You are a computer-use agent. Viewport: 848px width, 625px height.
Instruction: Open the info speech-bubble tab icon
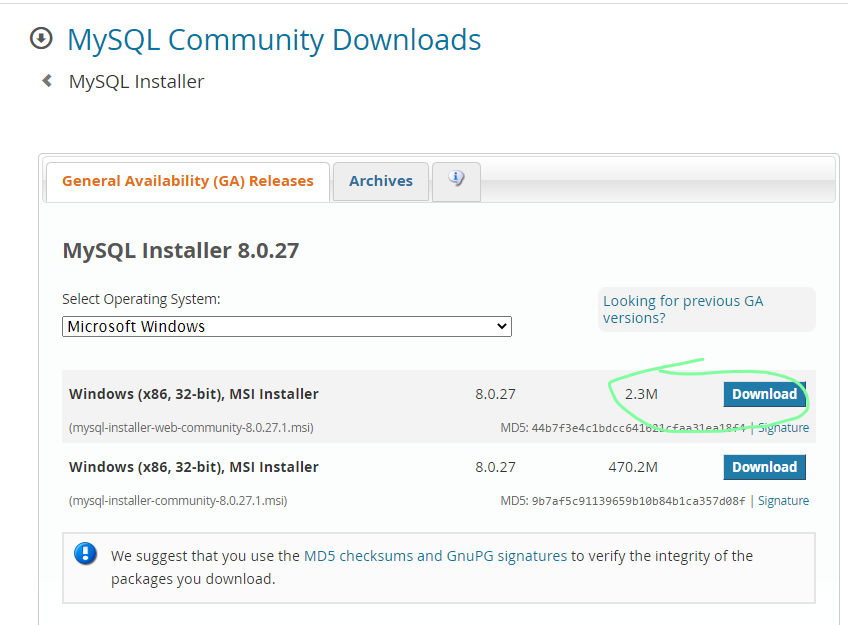click(456, 178)
